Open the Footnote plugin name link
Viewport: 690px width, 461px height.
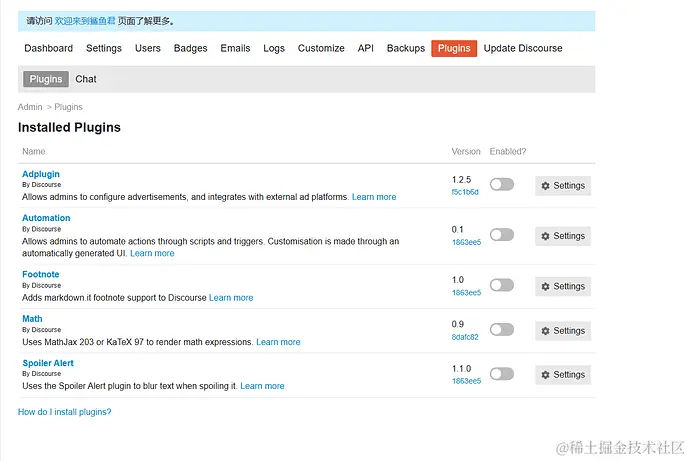click(x=40, y=274)
